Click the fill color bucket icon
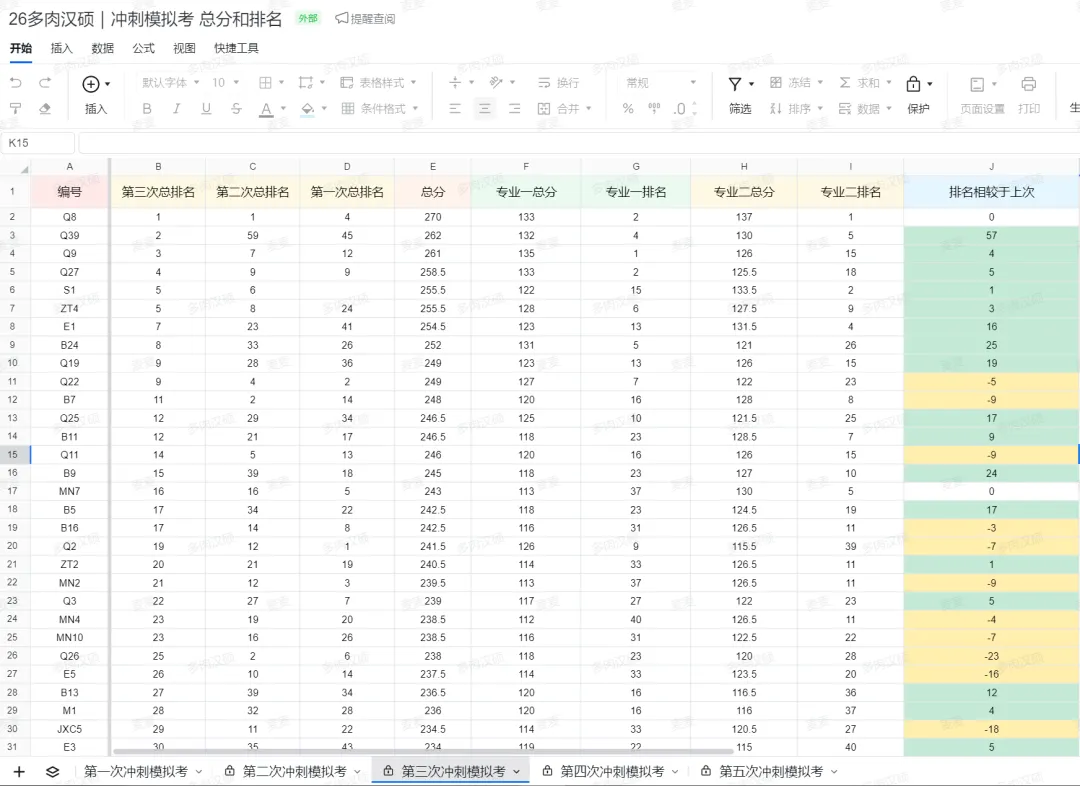Image resolution: width=1080 pixels, height=786 pixels. 307,109
